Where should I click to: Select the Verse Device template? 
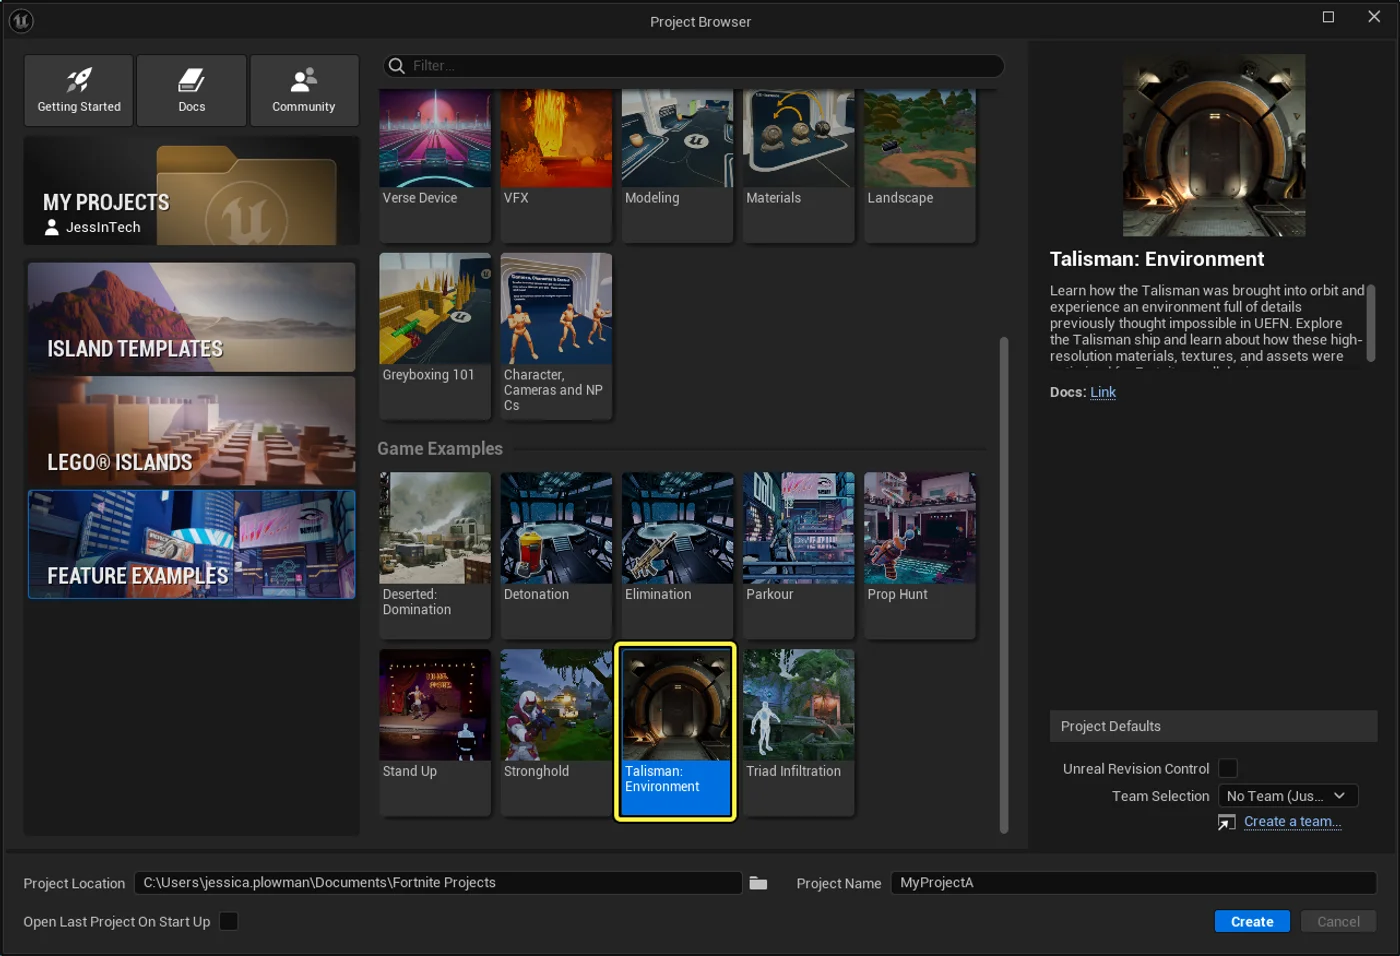click(435, 165)
